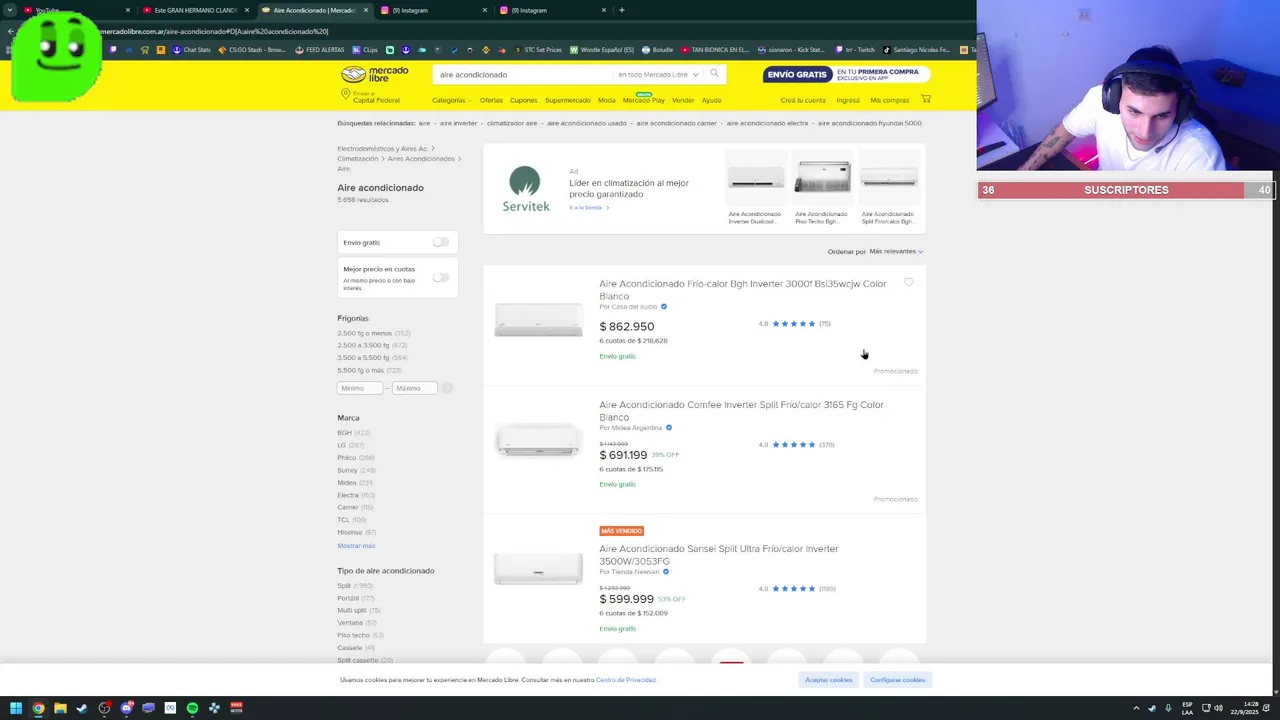
Task: Open Mis compras link
Action: click(x=889, y=100)
